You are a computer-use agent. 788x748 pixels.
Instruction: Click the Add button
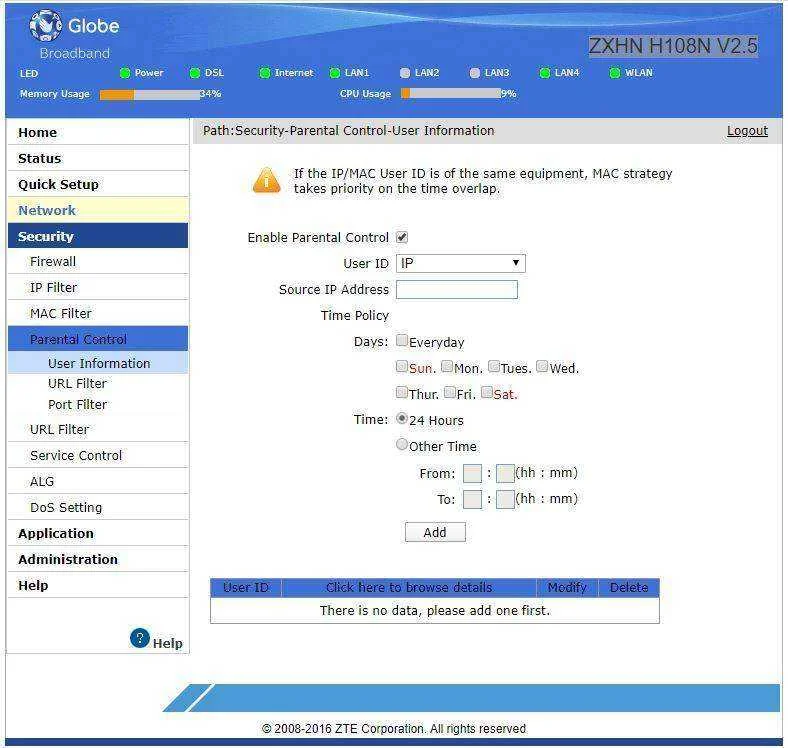click(x=435, y=532)
